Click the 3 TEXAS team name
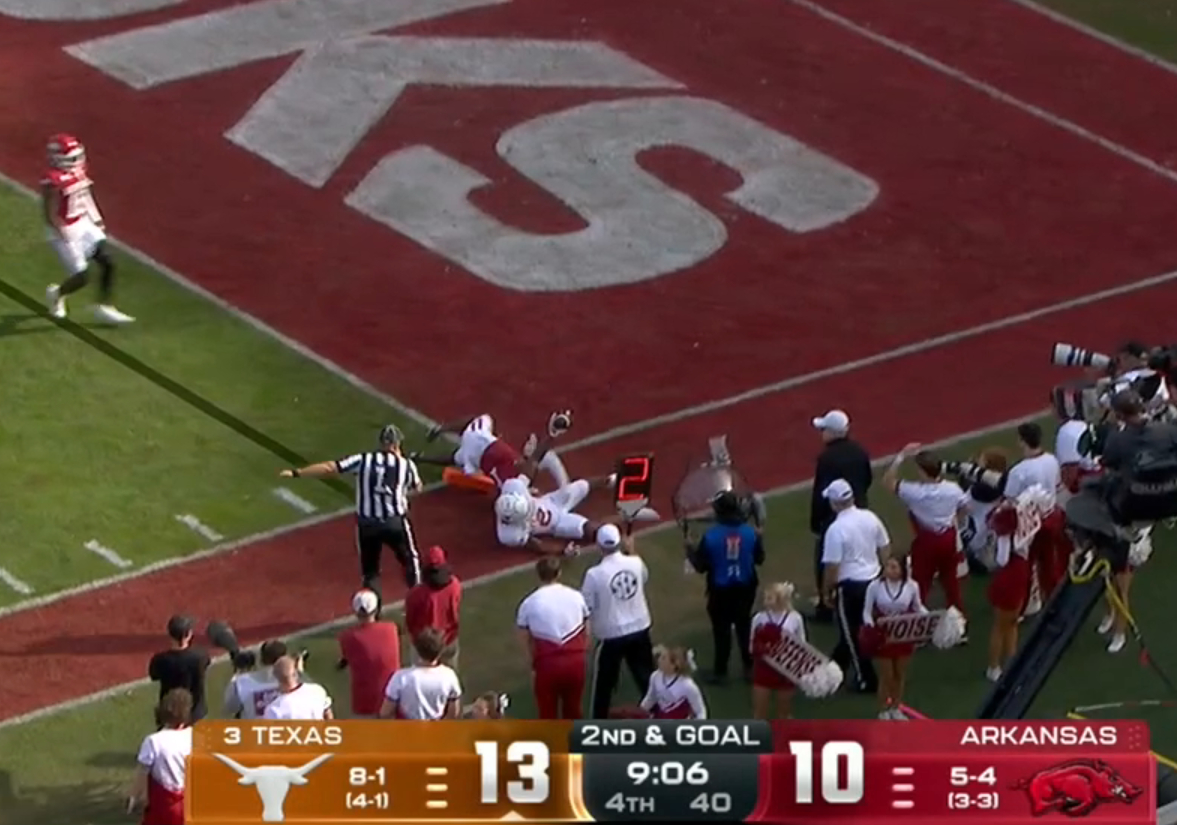Image resolution: width=1177 pixels, height=825 pixels. (x=282, y=735)
